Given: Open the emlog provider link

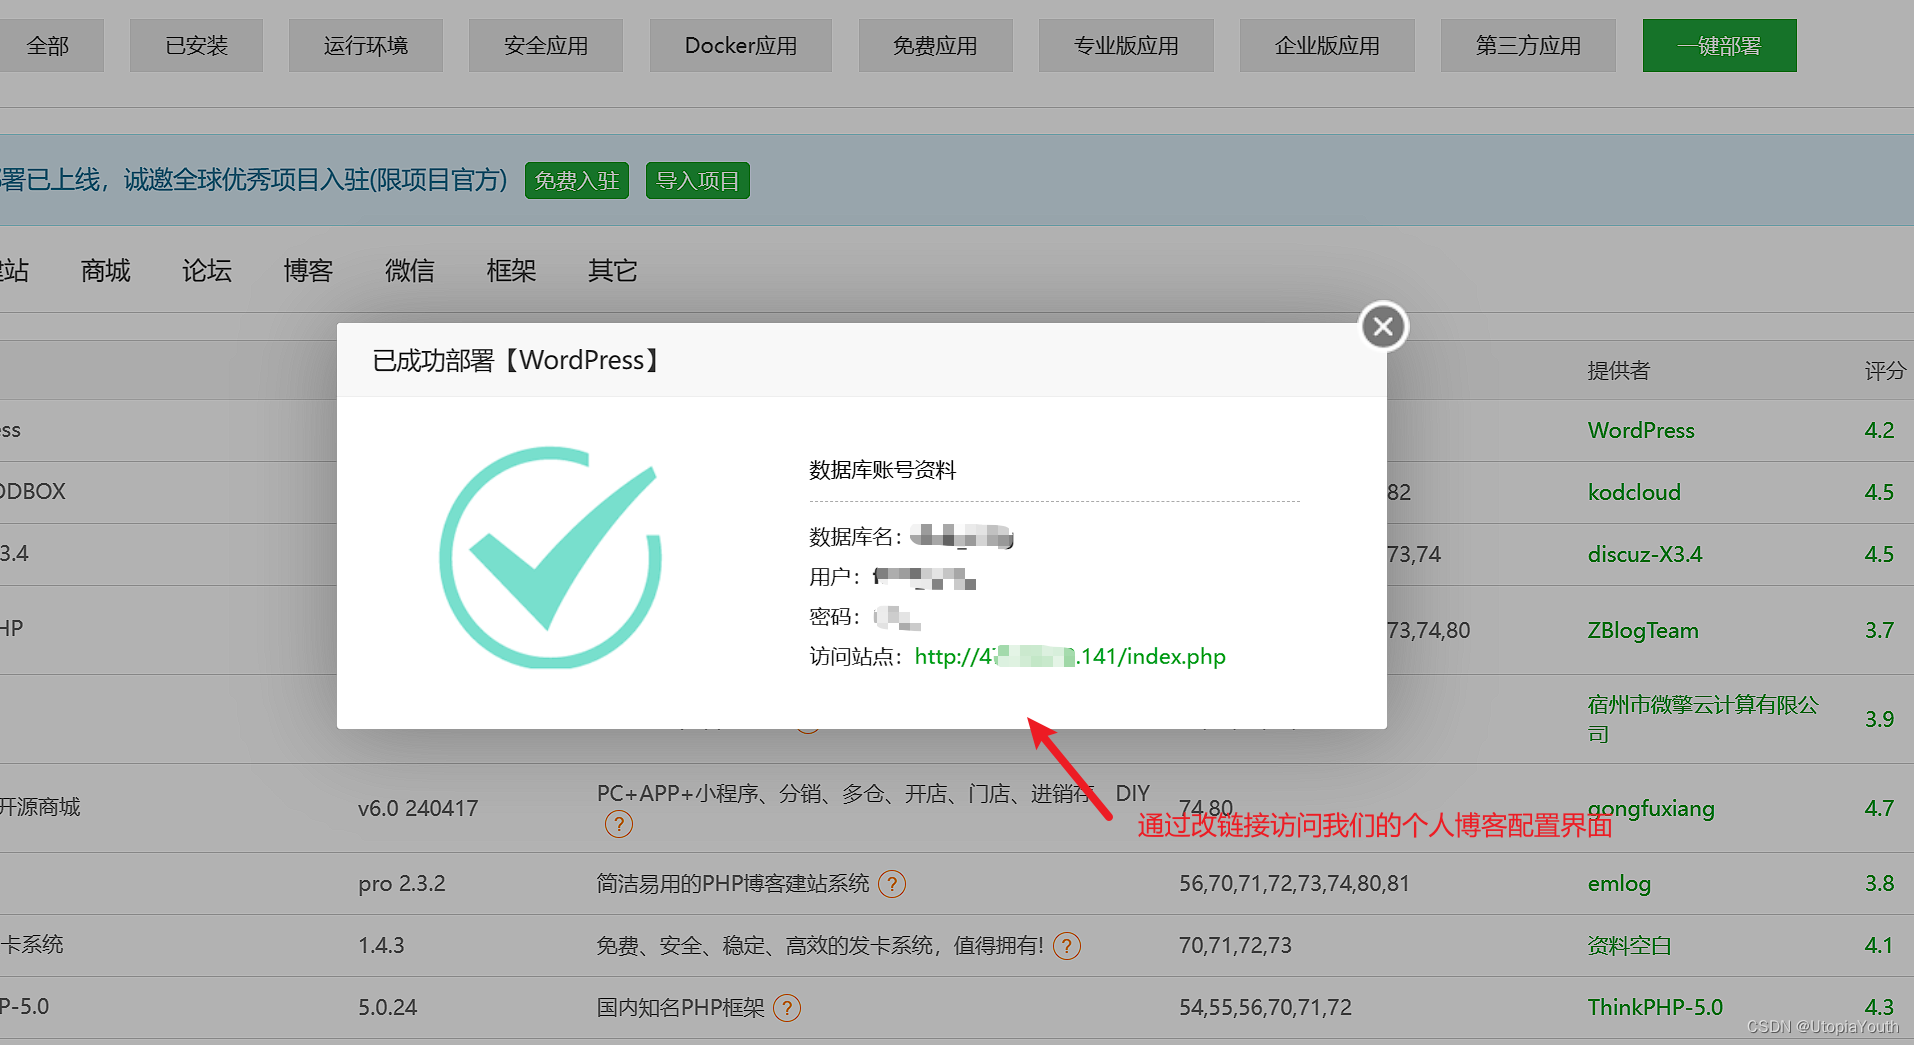Looking at the screenshot, I should click(x=1619, y=883).
